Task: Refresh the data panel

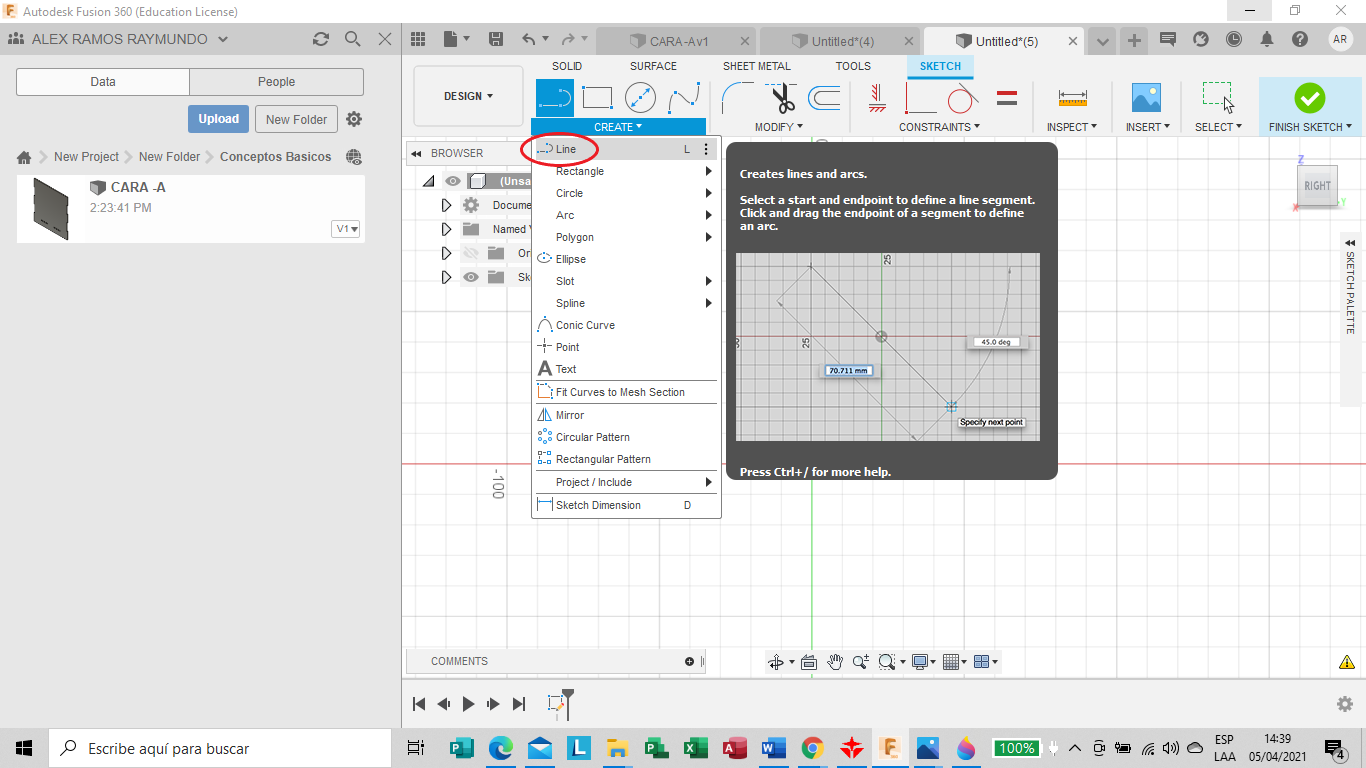Action: 320,39
